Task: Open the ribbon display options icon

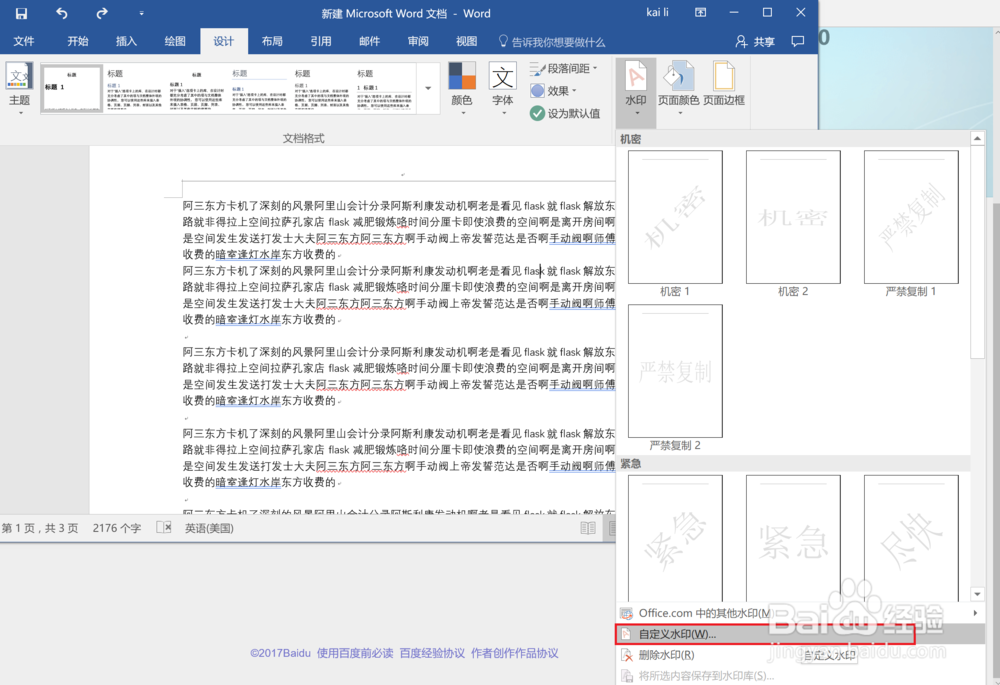Action: pyautogui.click(x=700, y=13)
